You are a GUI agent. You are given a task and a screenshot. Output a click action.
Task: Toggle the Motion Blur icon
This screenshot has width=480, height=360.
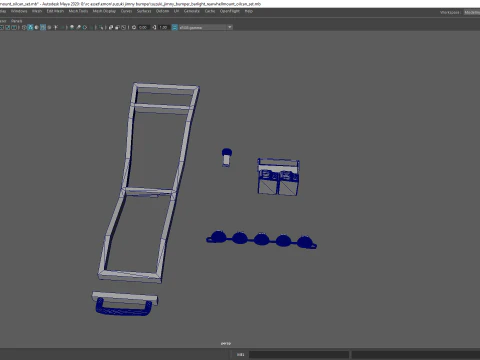[x=78, y=27]
